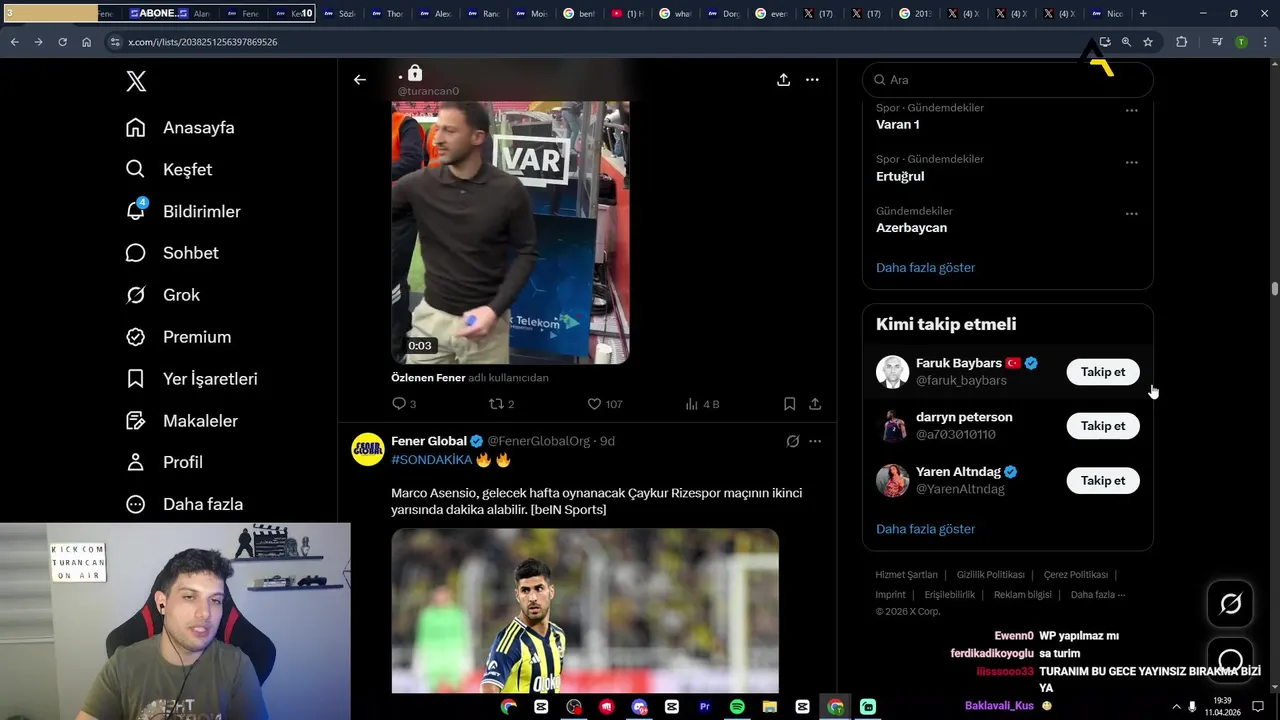Open Grok icon on Fener Global post

[x=792, y=441]
